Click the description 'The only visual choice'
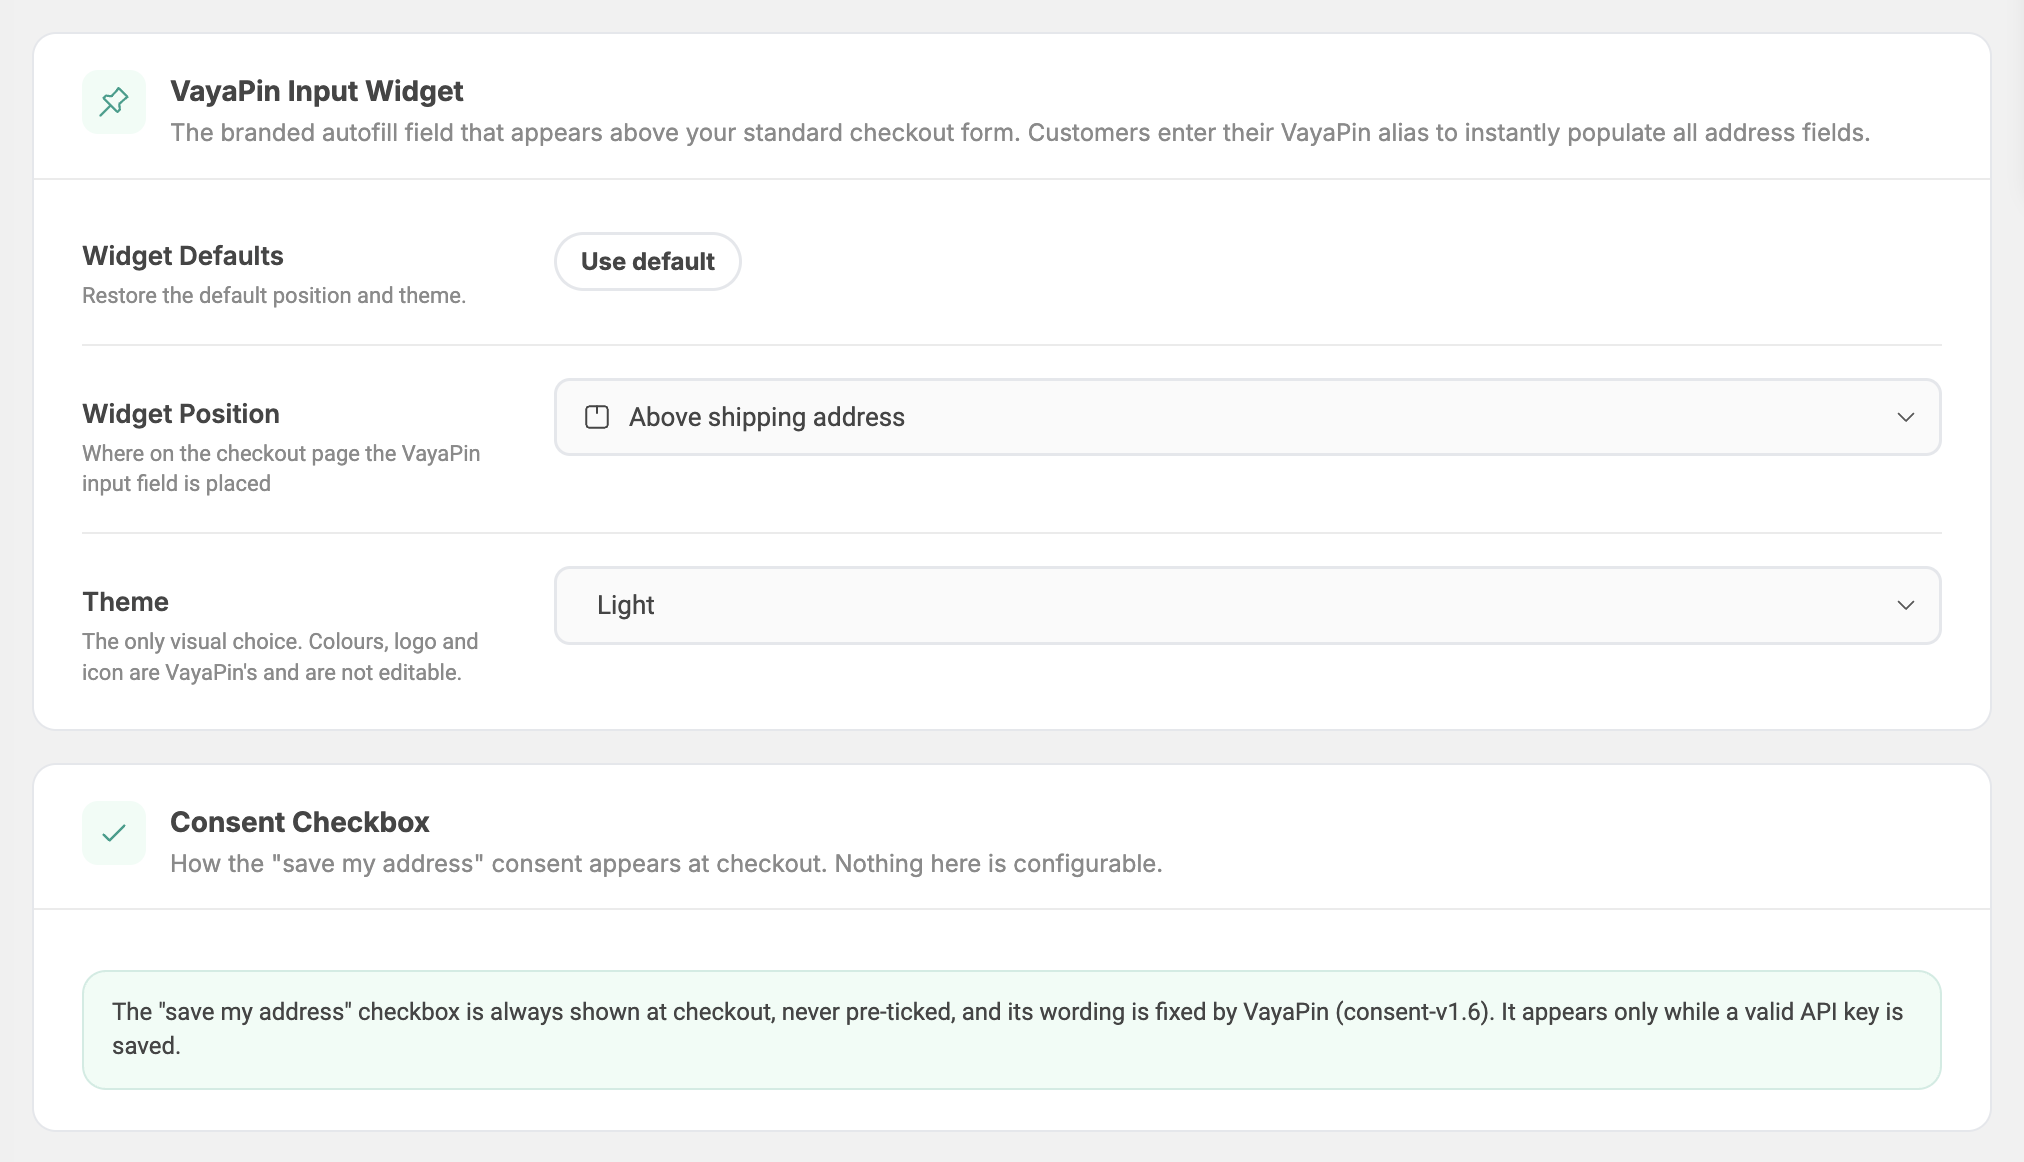This screenshot has width=2024, height=1162. click(x=280, y=657)
